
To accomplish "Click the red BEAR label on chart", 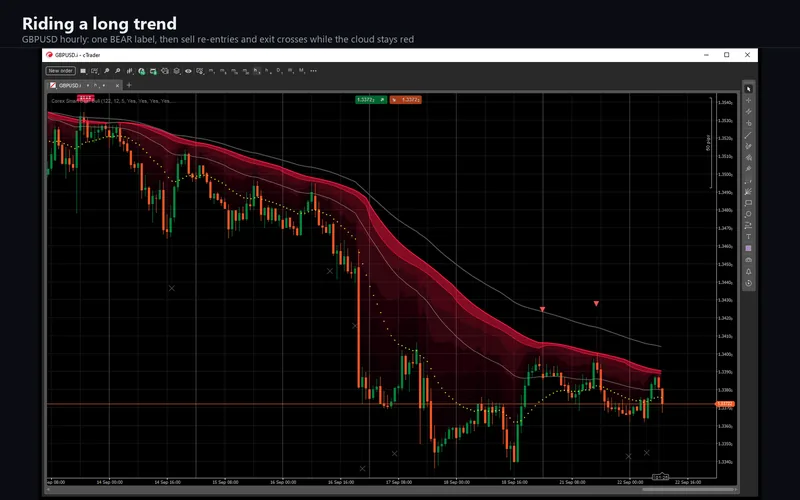I will coord(85,97).
